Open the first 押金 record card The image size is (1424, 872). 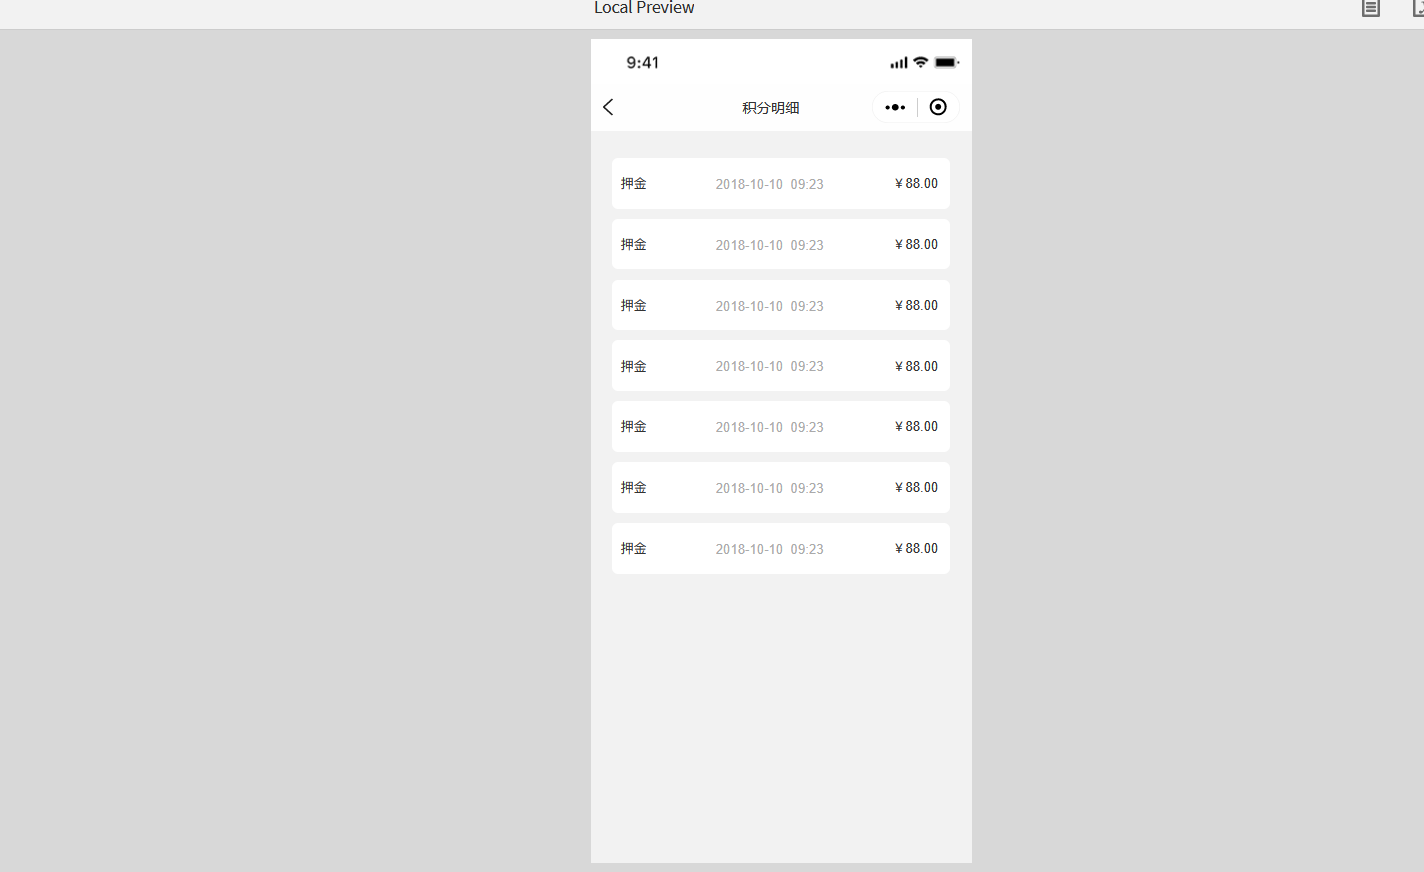[780, 184]
